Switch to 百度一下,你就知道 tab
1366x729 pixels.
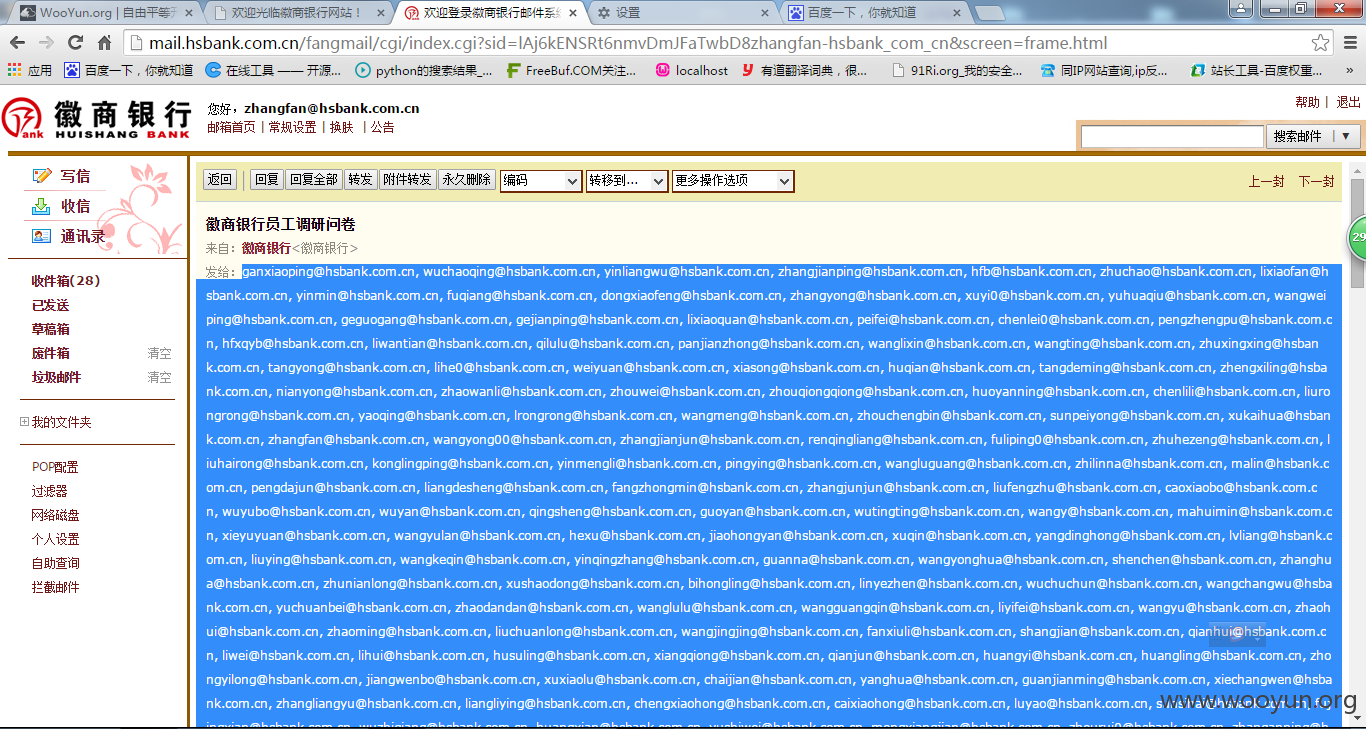(x=872, y=13)
